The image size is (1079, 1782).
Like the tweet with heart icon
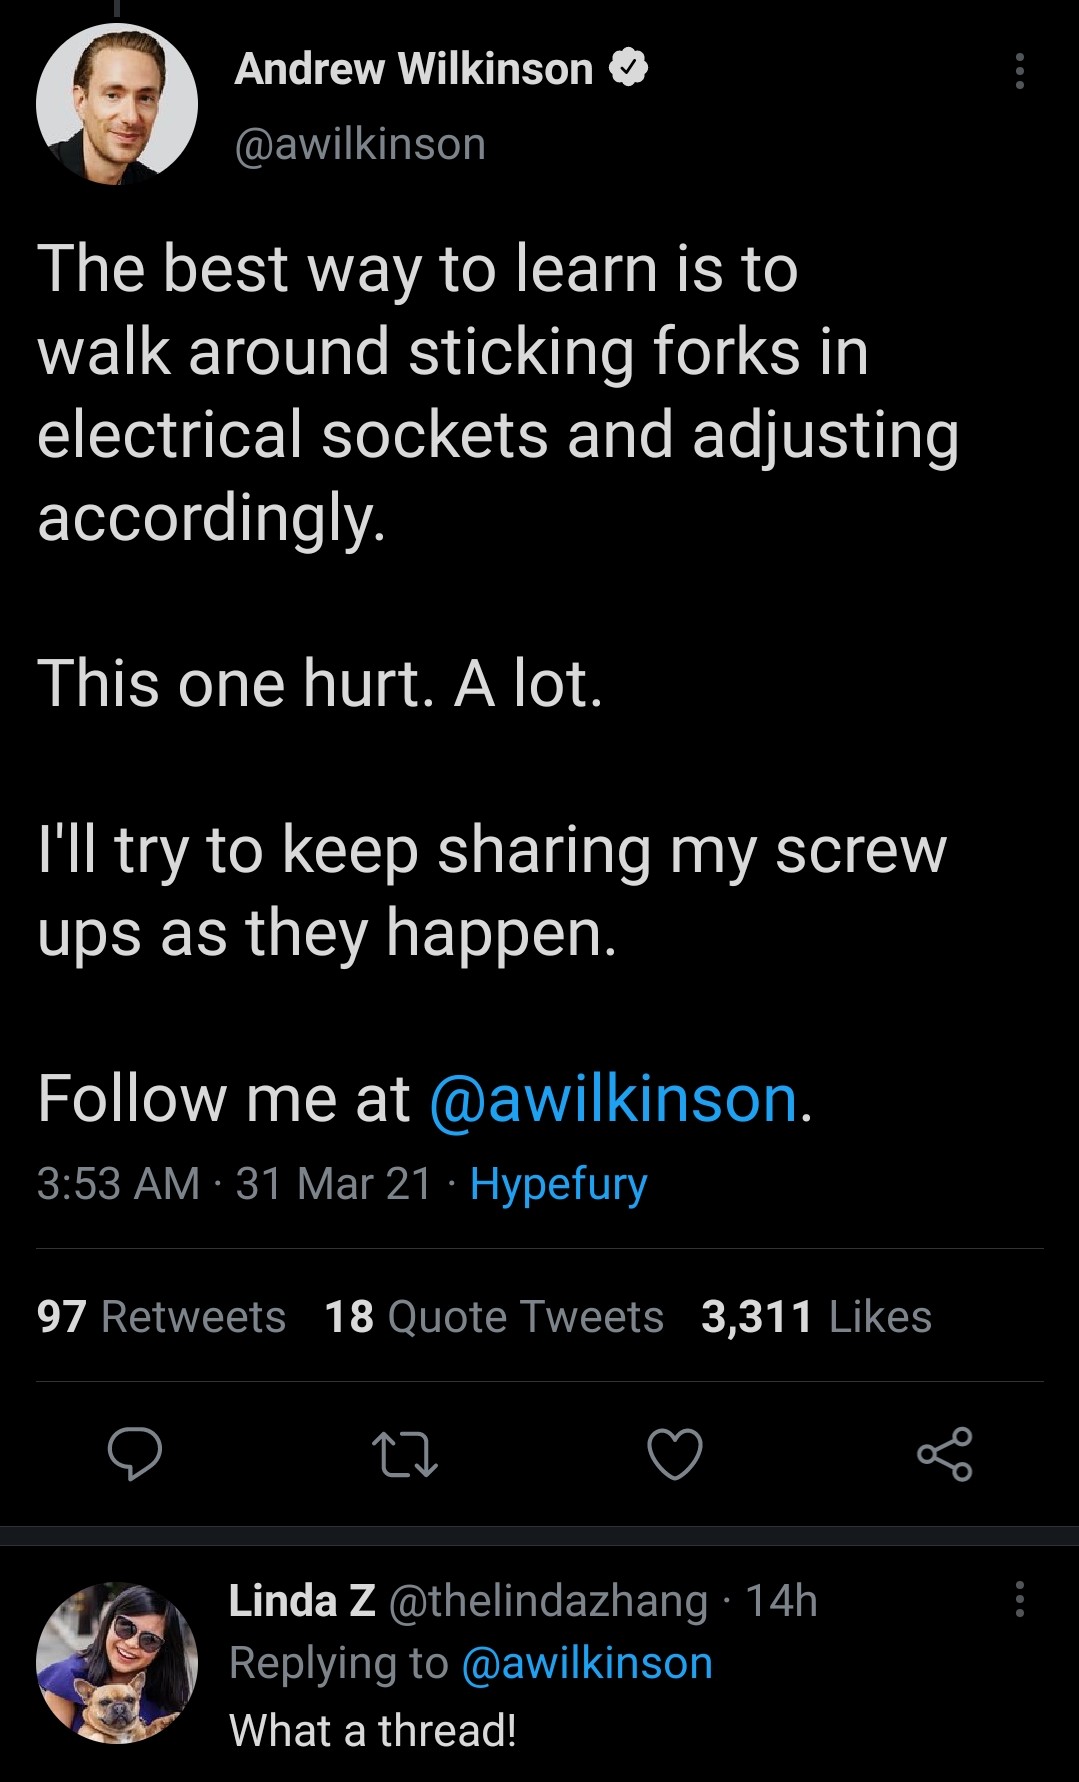click(x=675, y=1454)
